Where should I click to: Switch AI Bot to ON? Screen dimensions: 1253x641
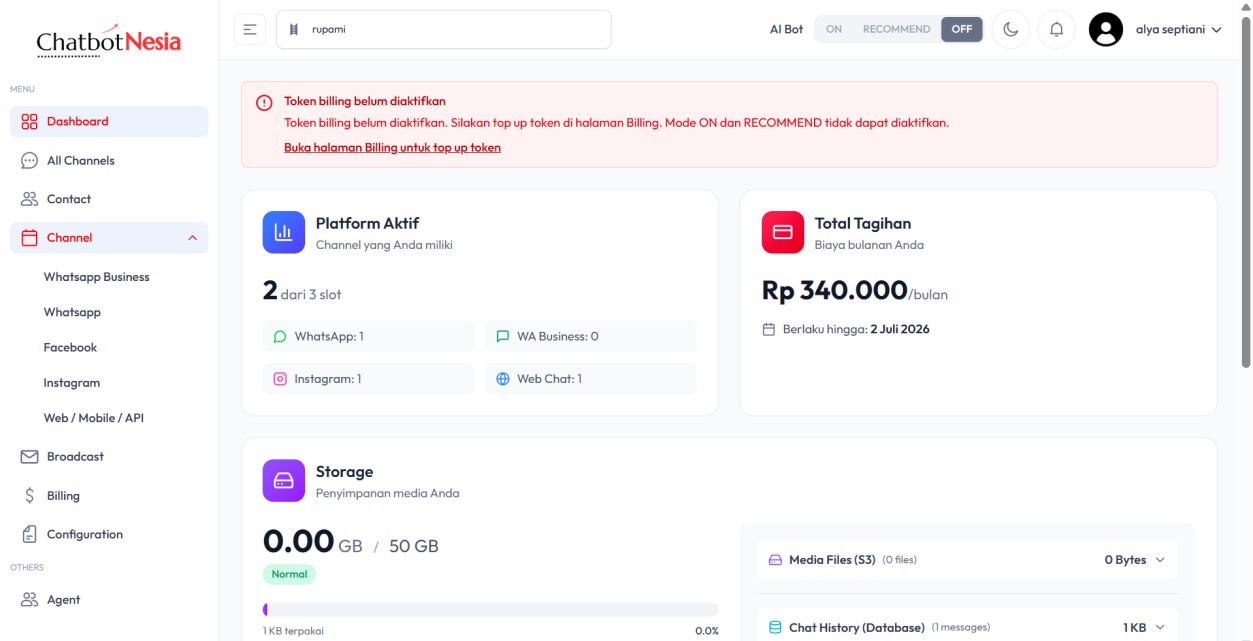click(834, 29)
